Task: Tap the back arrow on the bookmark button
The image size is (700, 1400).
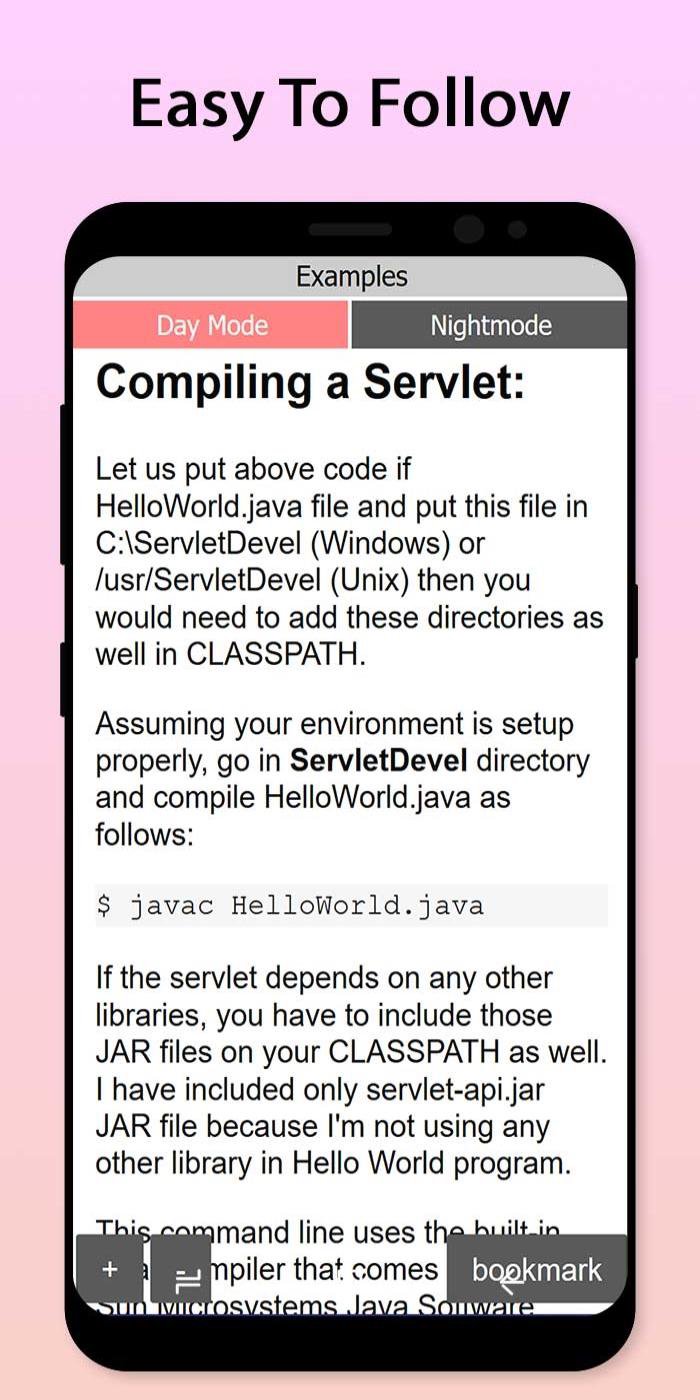Action: point(511,1279)
